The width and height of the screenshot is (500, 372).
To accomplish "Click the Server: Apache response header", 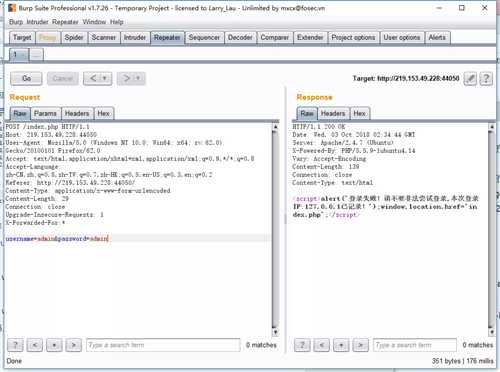I will pyautogui.click(x=343, y=143).
